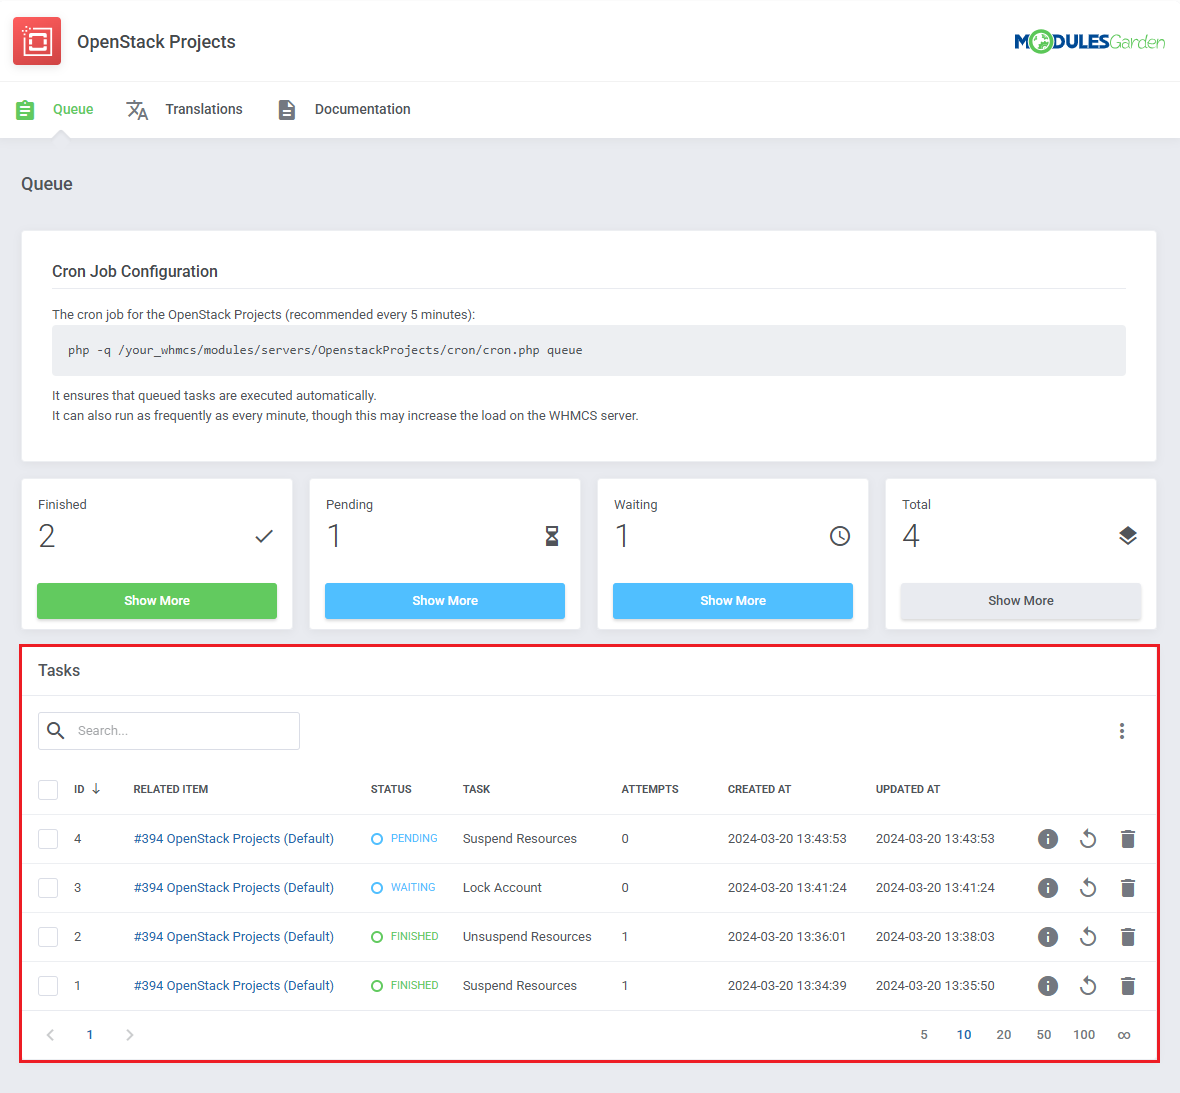Go to previous page chevron
This screenshot has width=1180, height=1093.
[50, 1035]
